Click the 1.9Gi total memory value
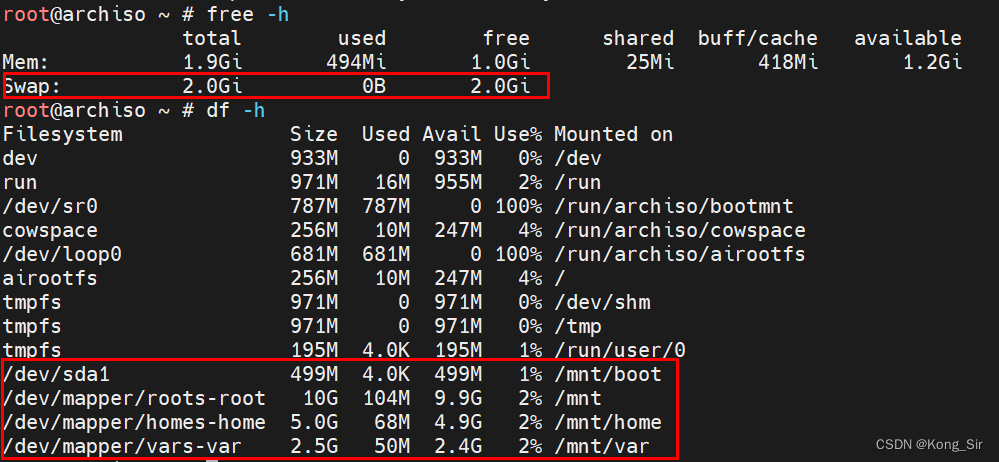 [212, 62]
